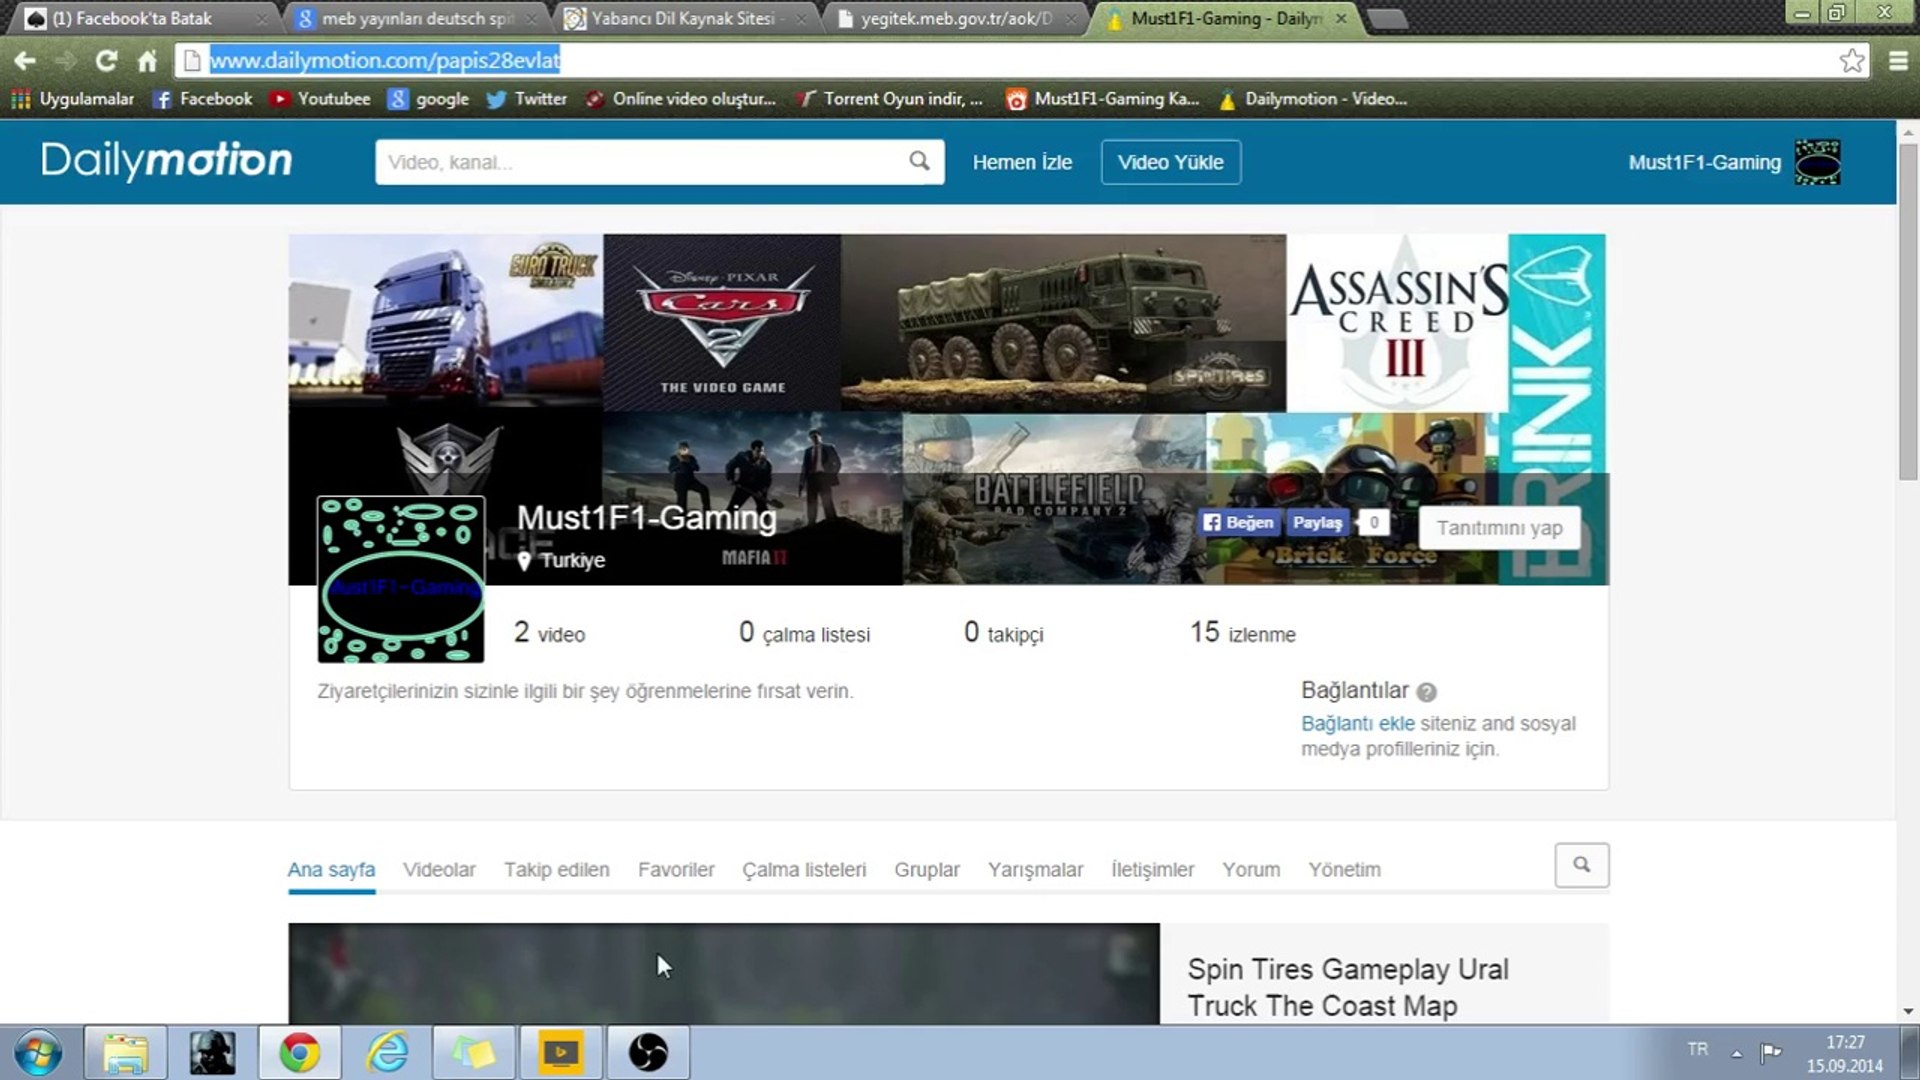Image resolution: width=1920 pixels, height=1080 pixels.
Task: Open the 0 takipçi count
Action: click(x=1003, y=632)
